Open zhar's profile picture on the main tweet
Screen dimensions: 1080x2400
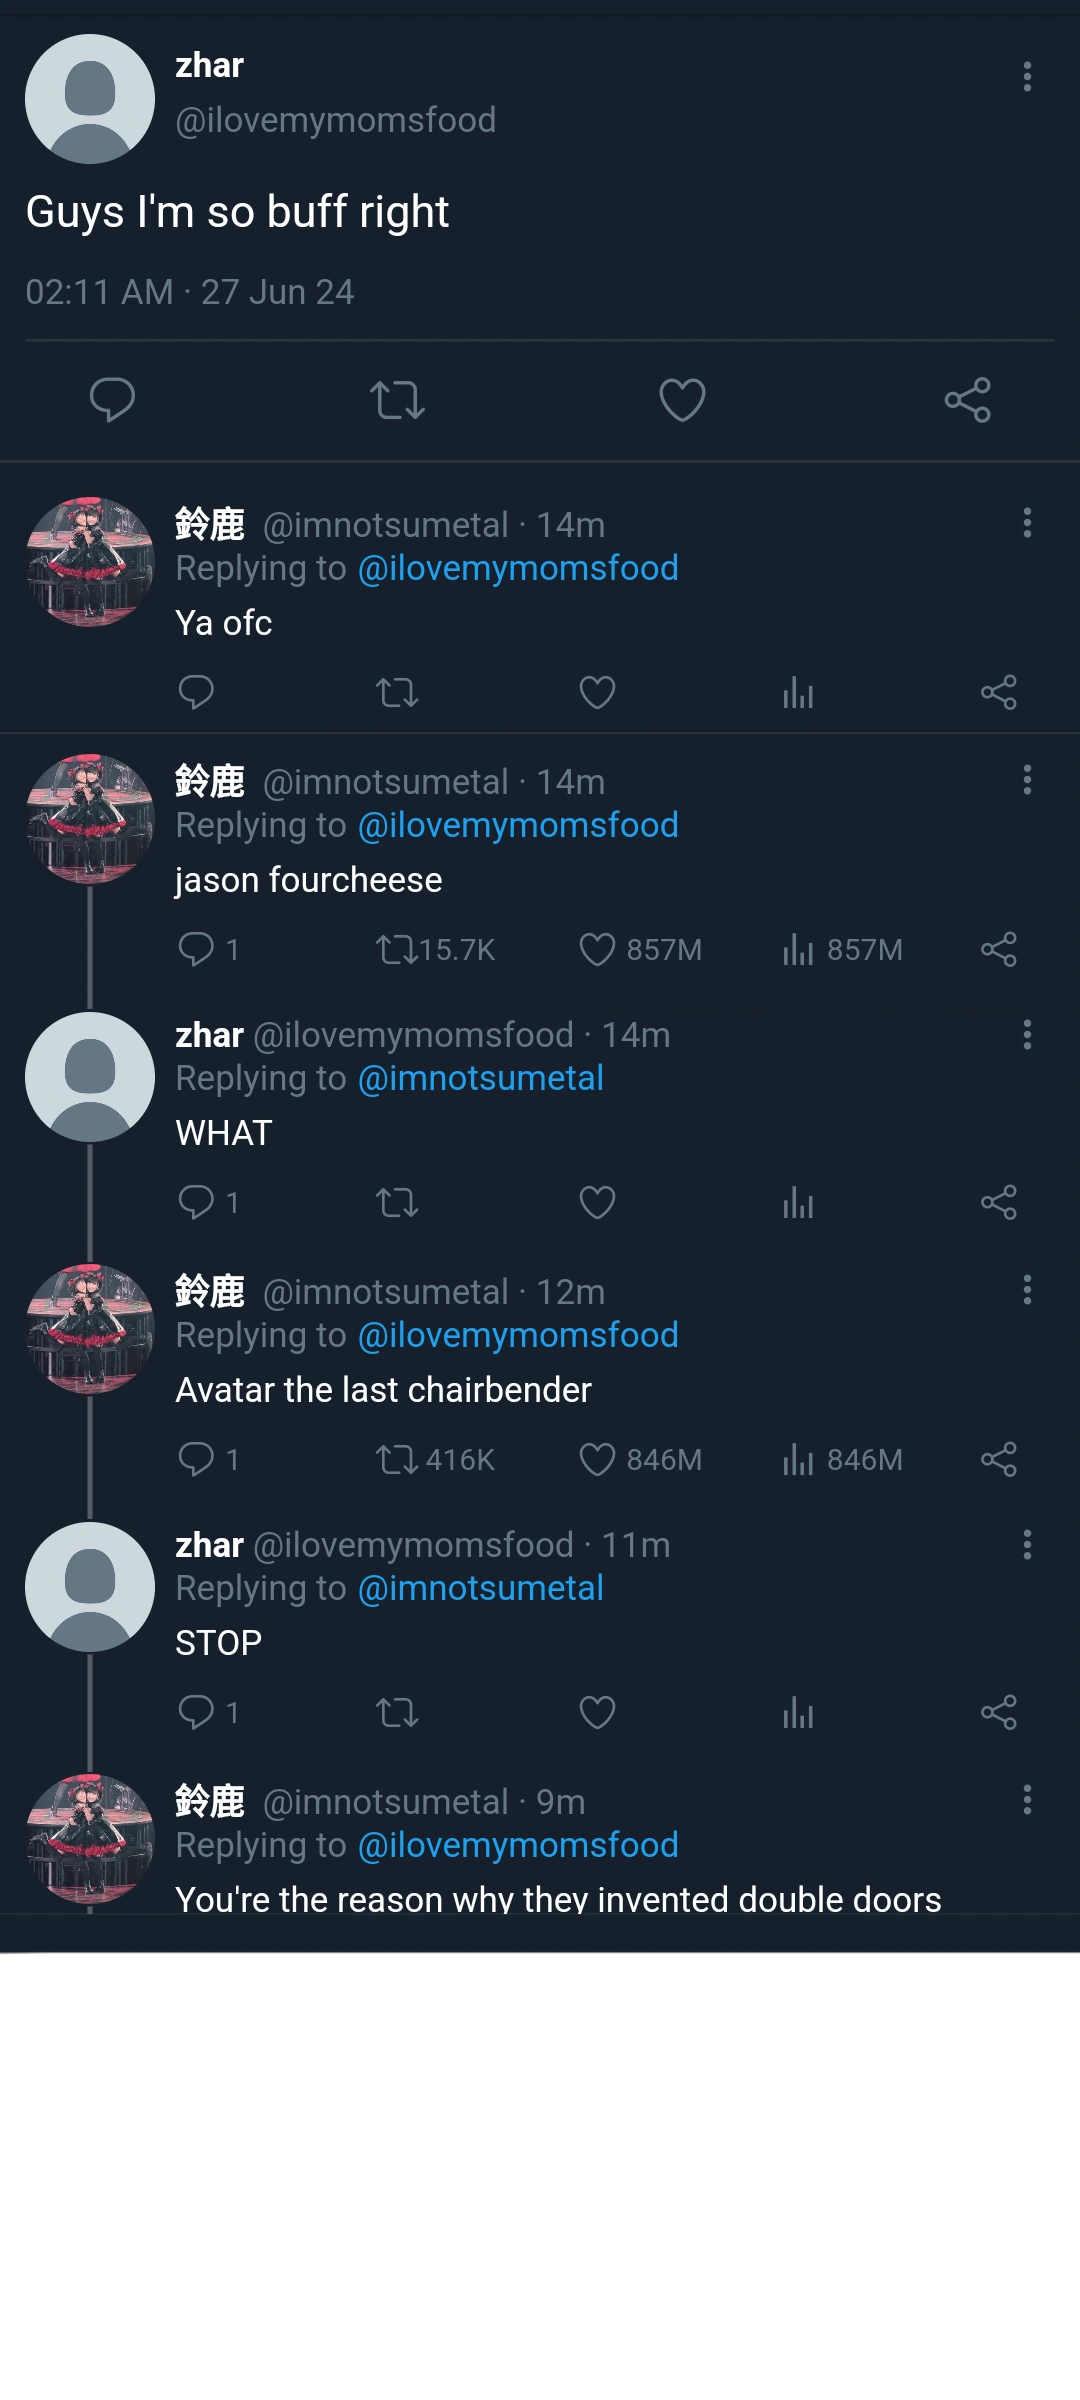[x=90, y=99]
